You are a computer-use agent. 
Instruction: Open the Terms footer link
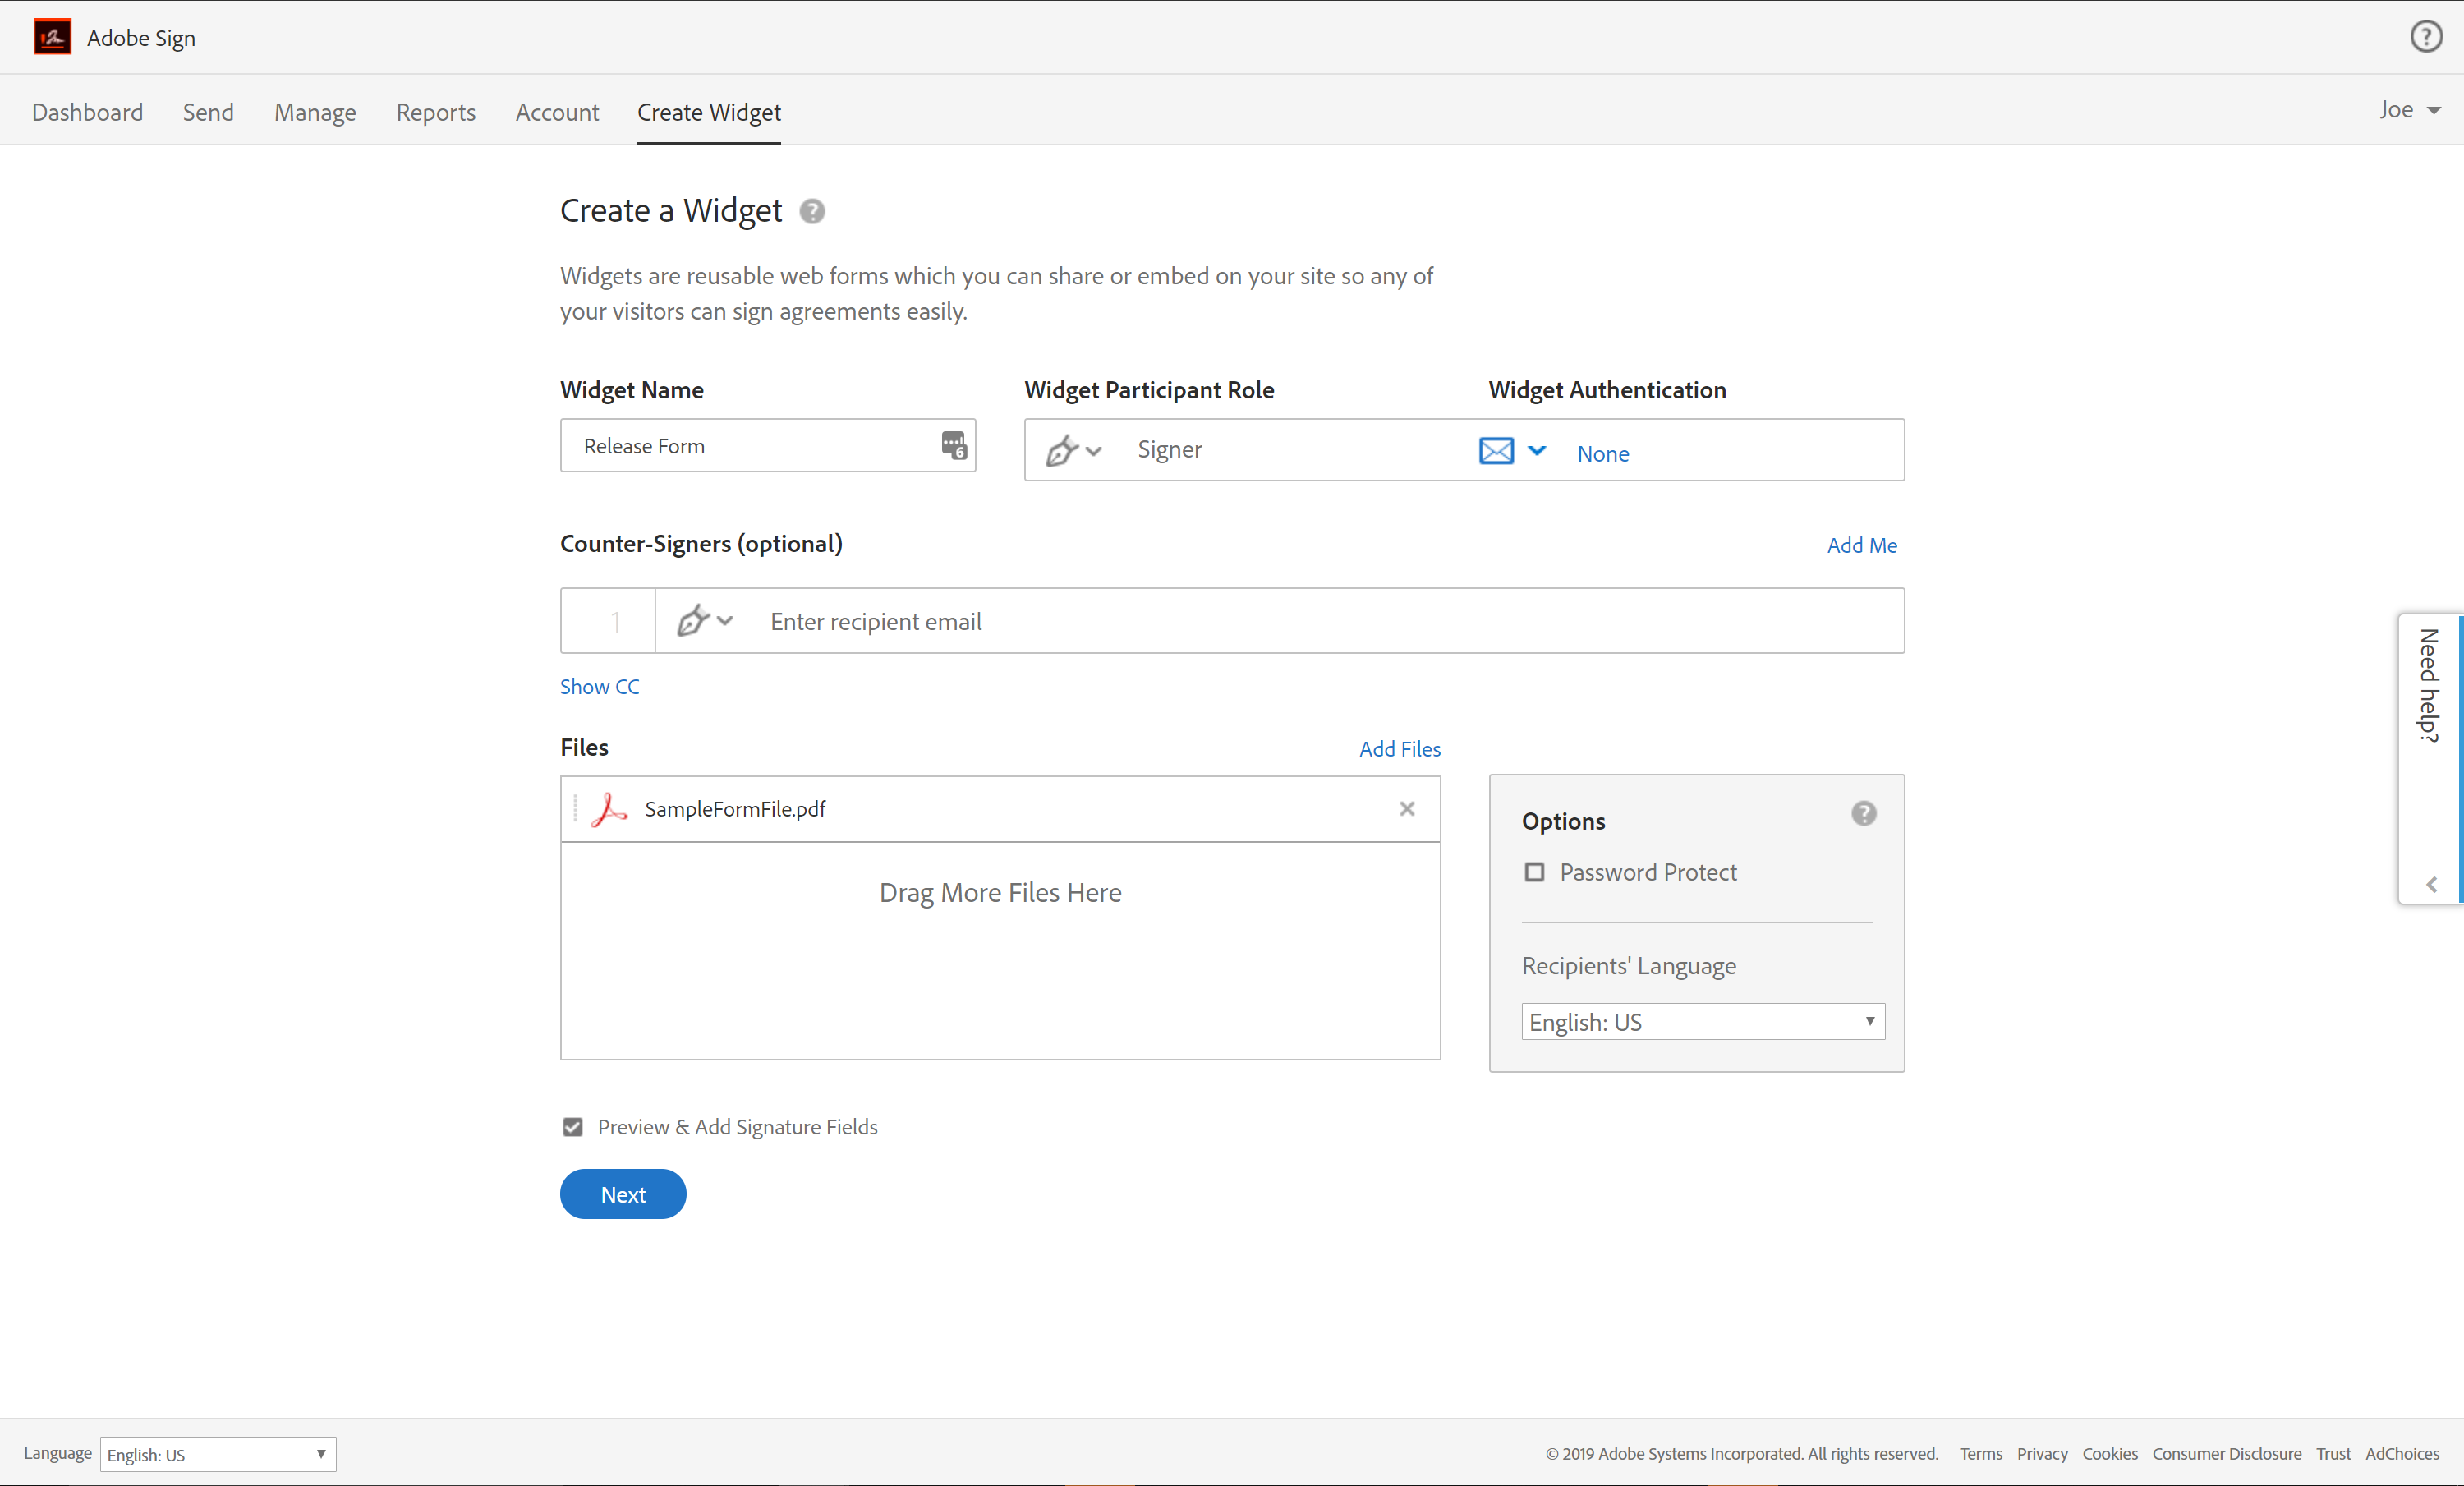point(1981,1454)
